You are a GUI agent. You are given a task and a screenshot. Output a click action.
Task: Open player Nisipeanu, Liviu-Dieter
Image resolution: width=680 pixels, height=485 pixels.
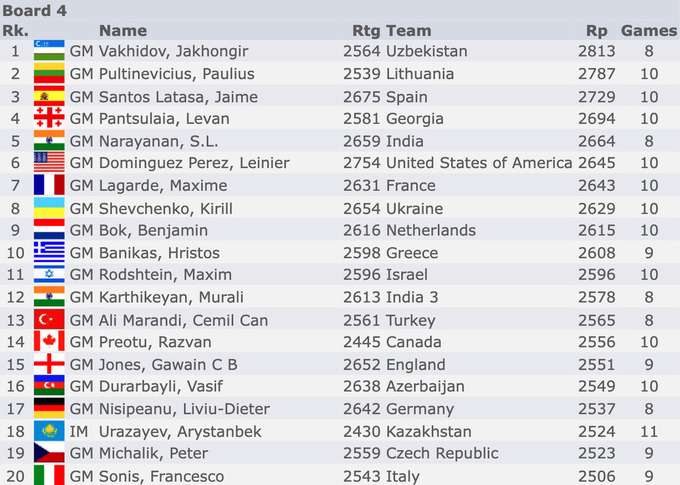(184, 409)
